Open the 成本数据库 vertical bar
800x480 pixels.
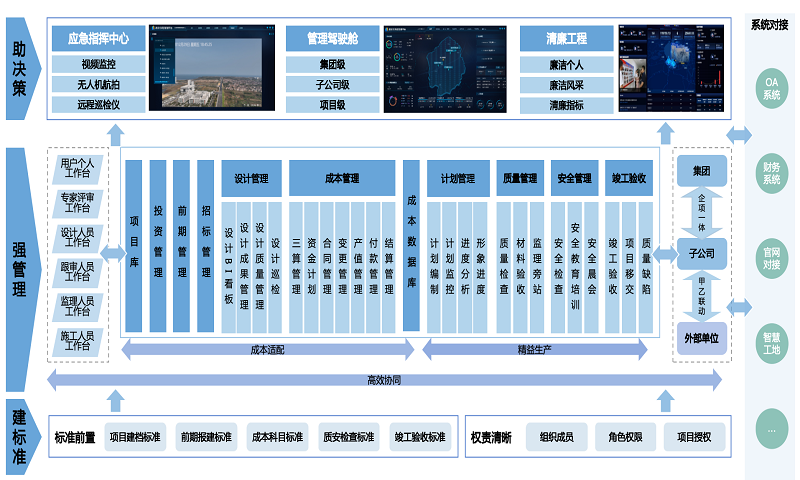pyautogui.click(x=411, y=245)
